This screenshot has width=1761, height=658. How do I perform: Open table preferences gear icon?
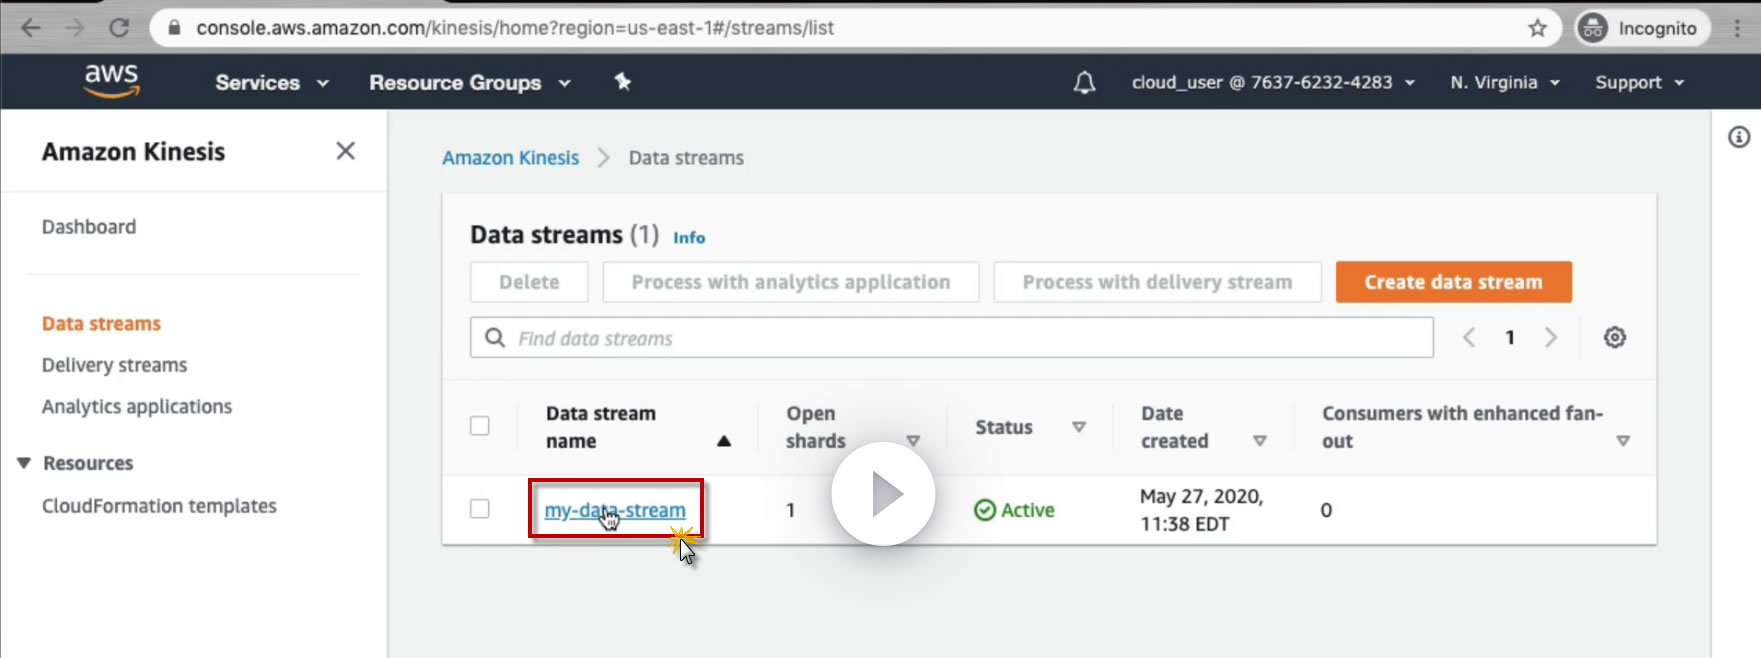click(x=1615, y=338)
